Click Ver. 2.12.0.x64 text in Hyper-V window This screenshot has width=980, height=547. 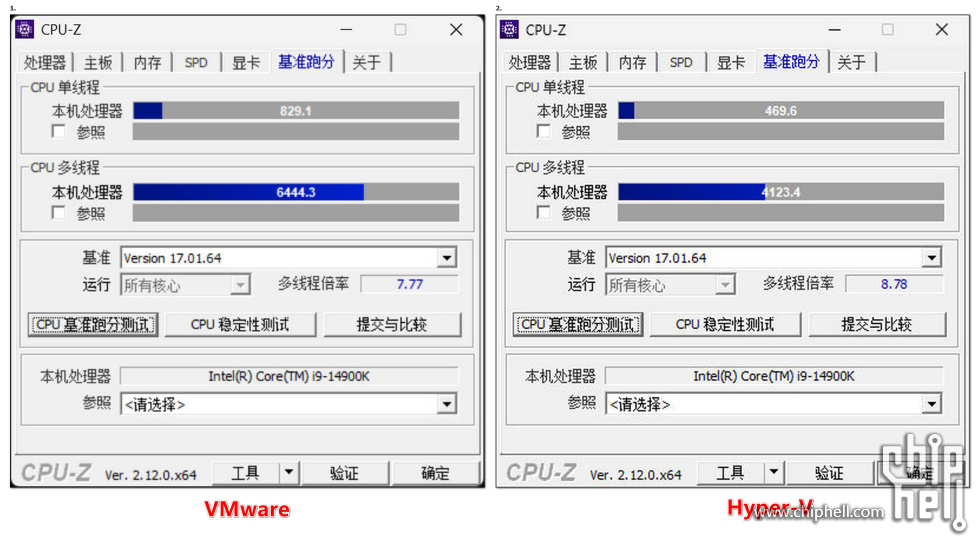coord(636,475)
